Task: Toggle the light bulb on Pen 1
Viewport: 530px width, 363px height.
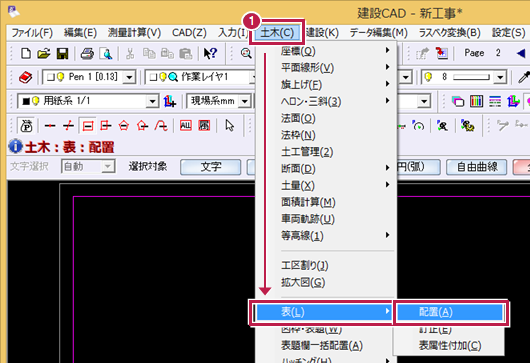Action: coord(61,77)
